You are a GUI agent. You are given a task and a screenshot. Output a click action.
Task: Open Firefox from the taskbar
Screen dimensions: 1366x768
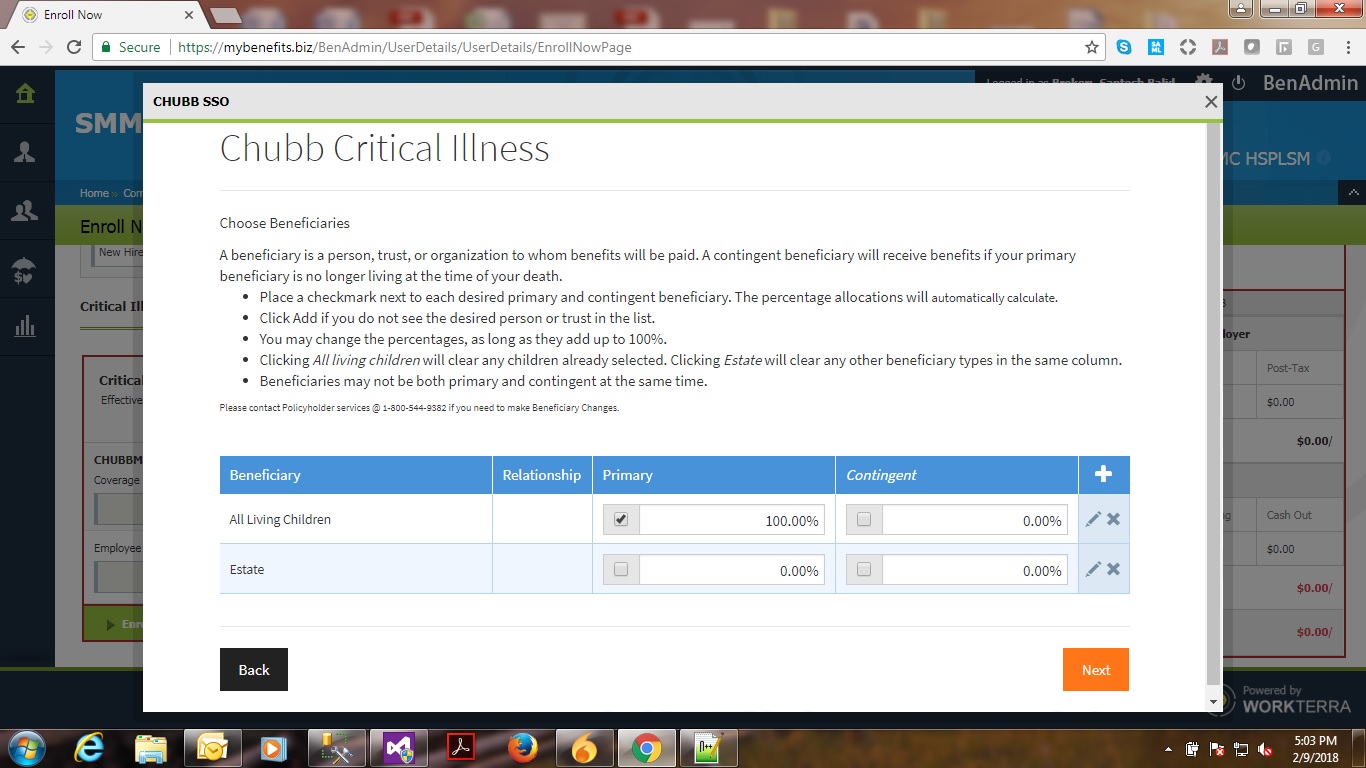click(x=521, y=747)
